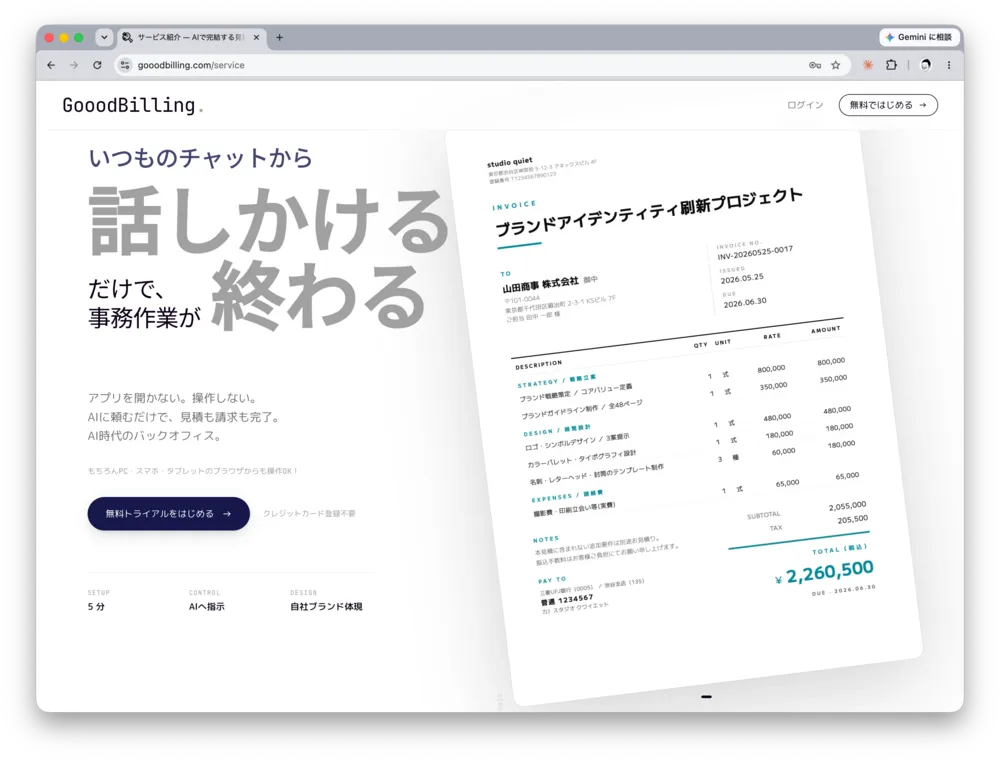
Task: Open the Extensions puzzle icon
Action: pos(892,65)
